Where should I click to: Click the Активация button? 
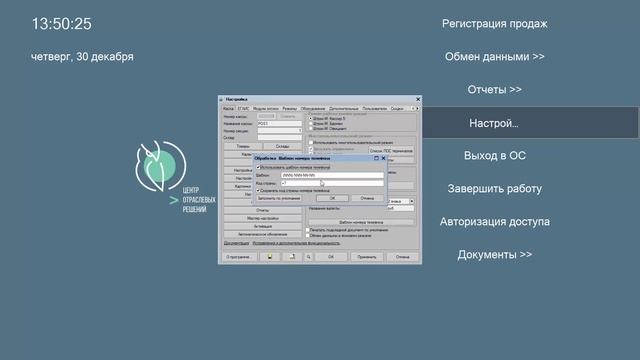pos(262,226)
